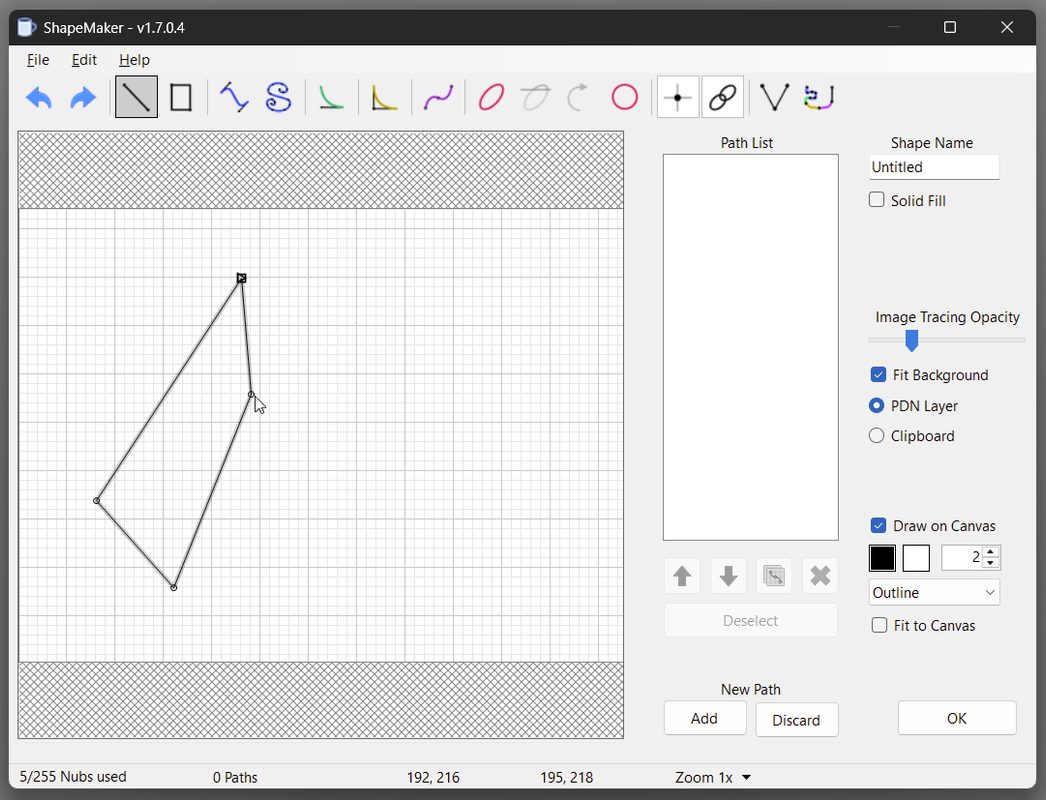Viewport: 1046px width, 800px height.
Task: Move selected path up in list
Action: coord(682,575)
